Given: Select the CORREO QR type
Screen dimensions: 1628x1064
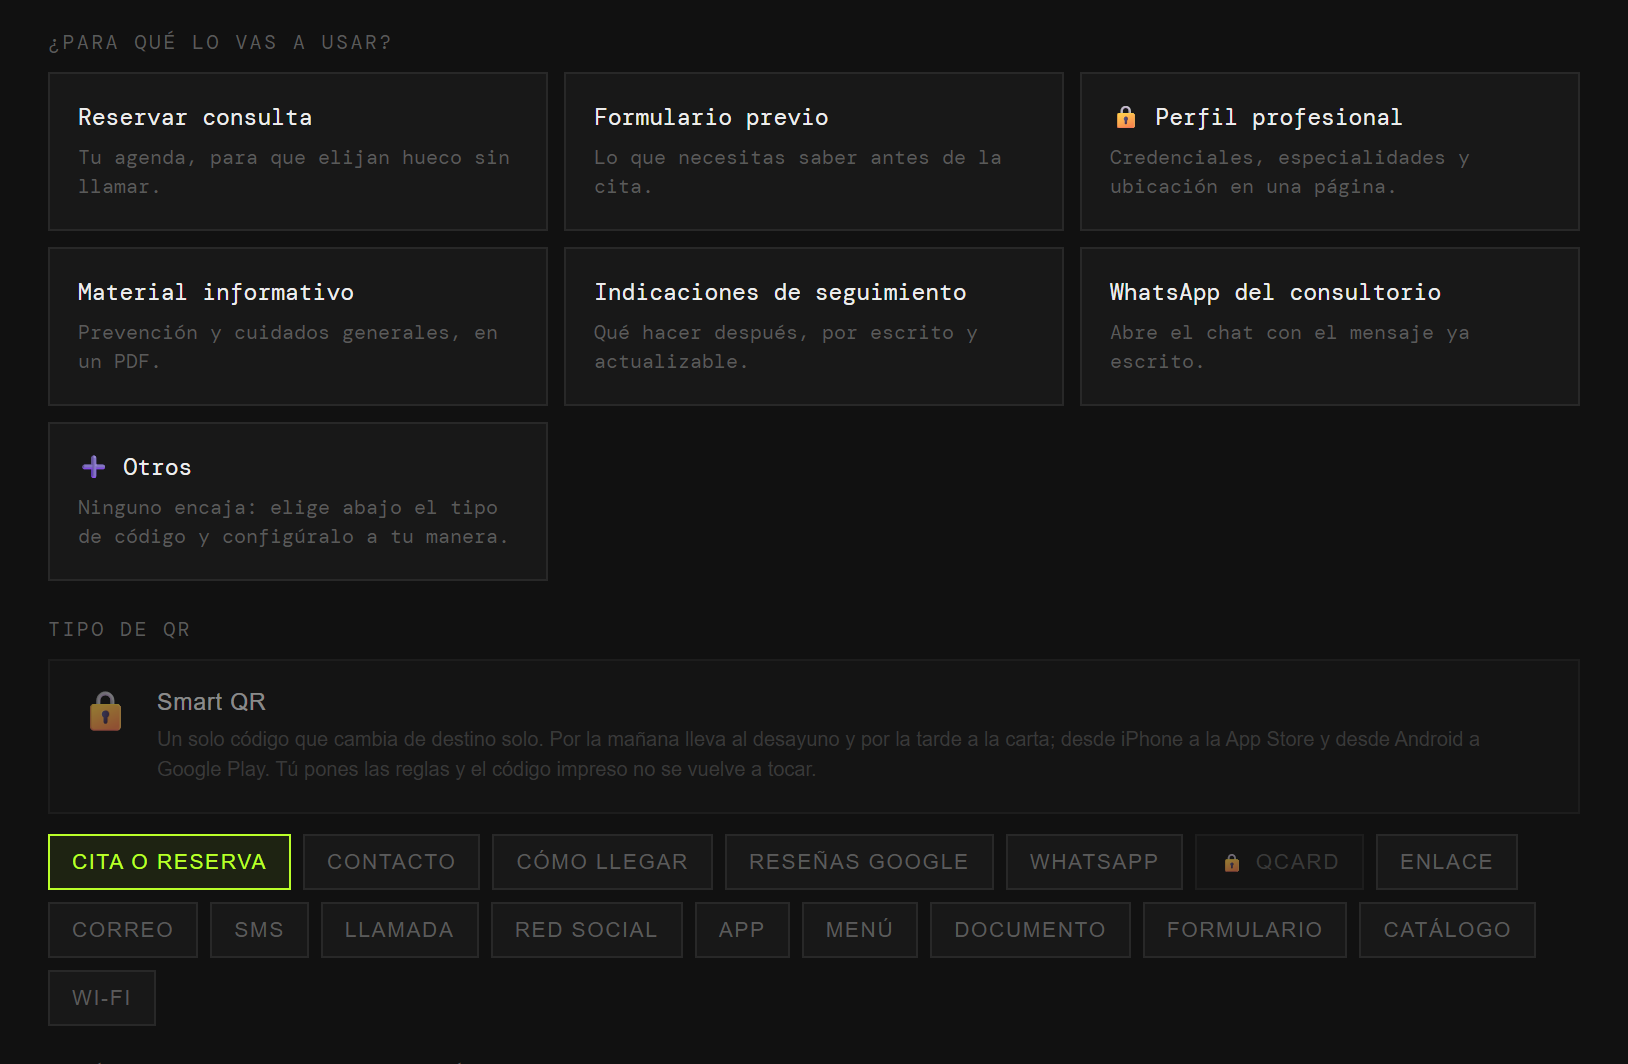Looking at the screenshot, I should pyautogui.click(x=123, y=930).
